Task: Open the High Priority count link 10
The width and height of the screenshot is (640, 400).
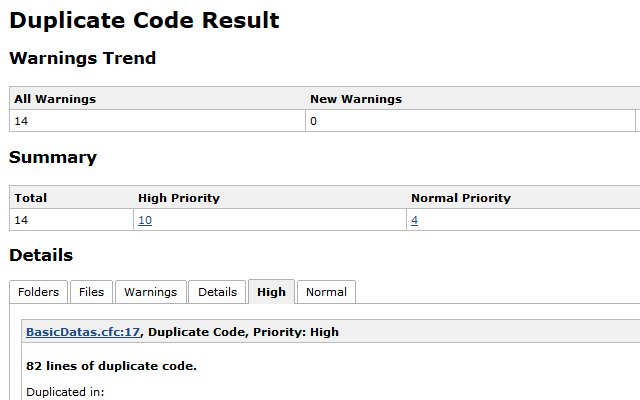Action: pos(145,220)
